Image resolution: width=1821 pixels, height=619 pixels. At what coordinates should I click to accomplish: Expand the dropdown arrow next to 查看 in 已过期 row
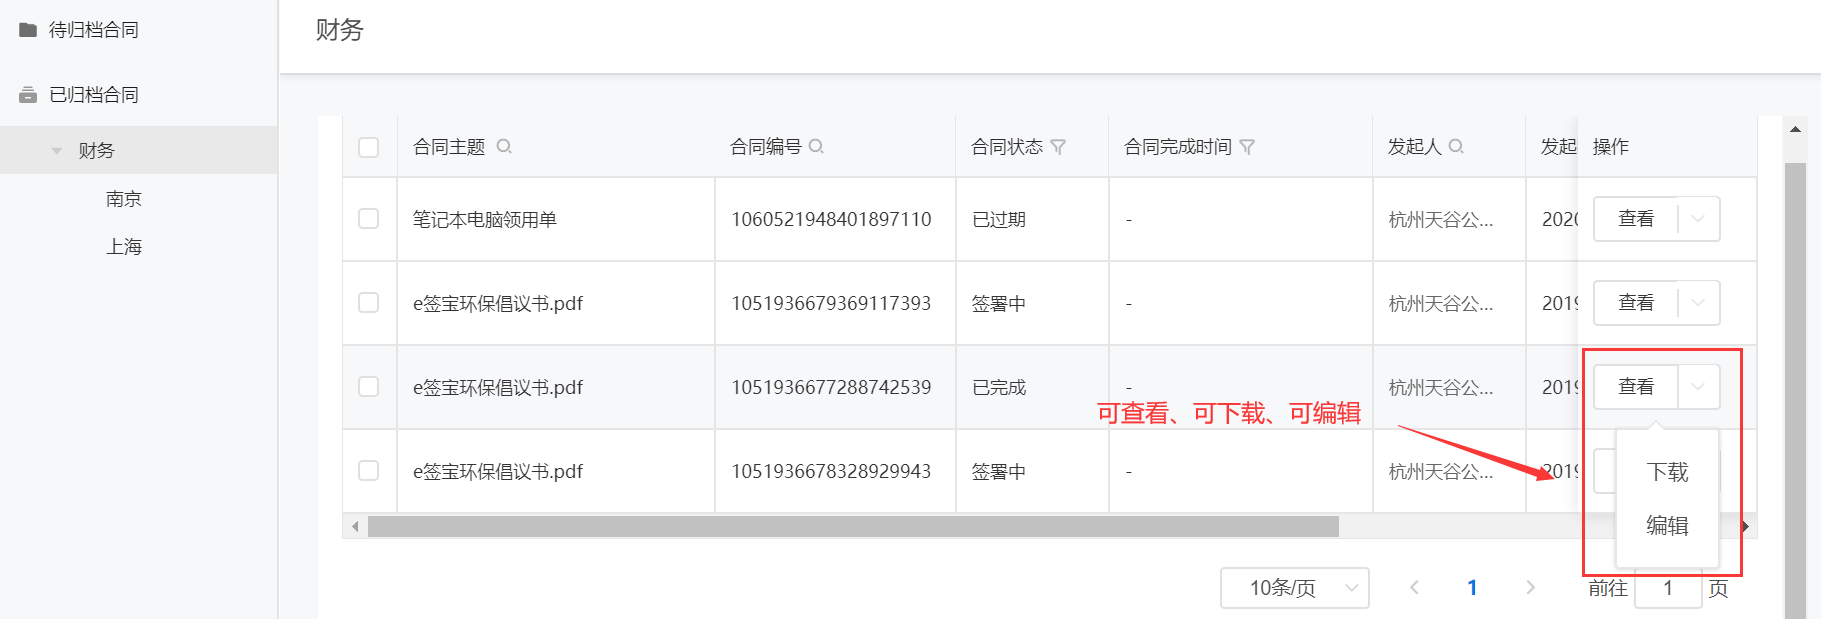coord(1698,219)
